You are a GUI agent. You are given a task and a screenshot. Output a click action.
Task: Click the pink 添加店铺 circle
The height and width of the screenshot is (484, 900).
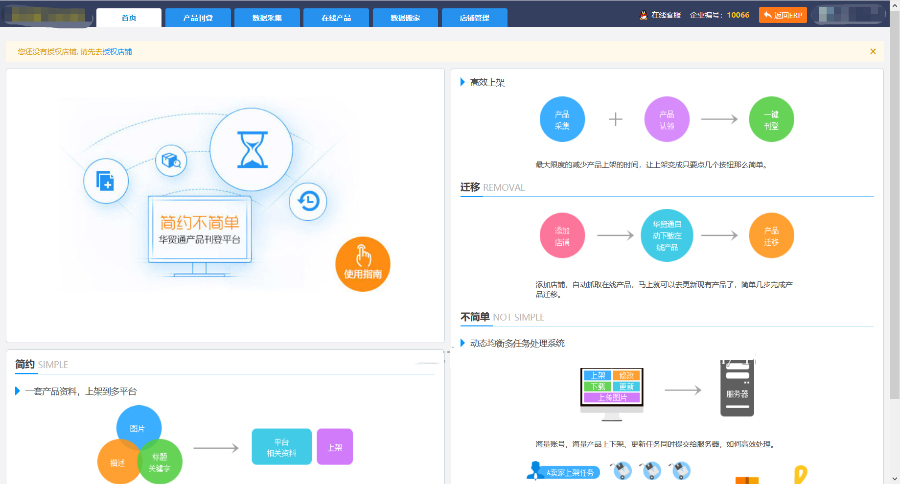(562, 235)
